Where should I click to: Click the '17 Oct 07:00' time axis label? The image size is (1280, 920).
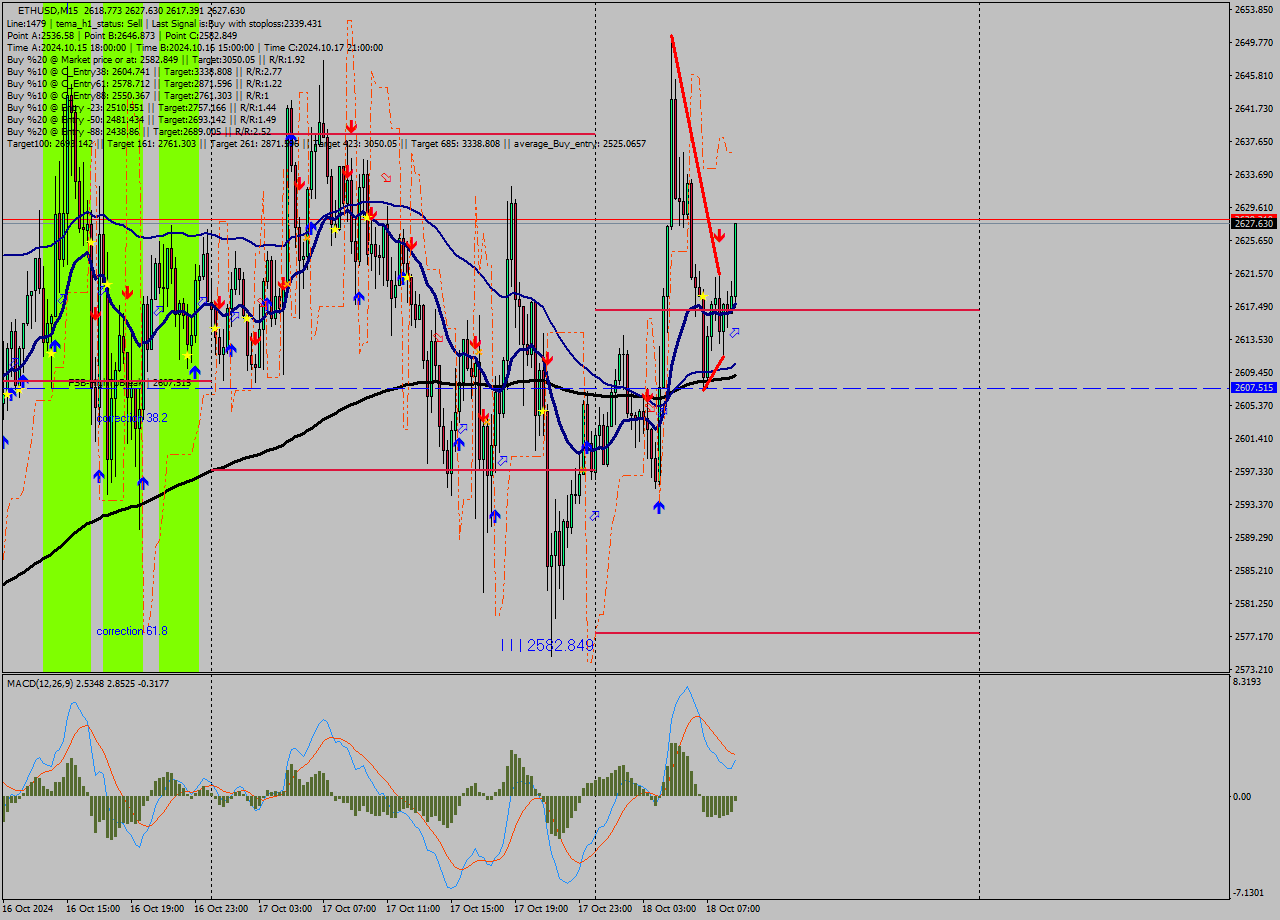tap(349, 909)
